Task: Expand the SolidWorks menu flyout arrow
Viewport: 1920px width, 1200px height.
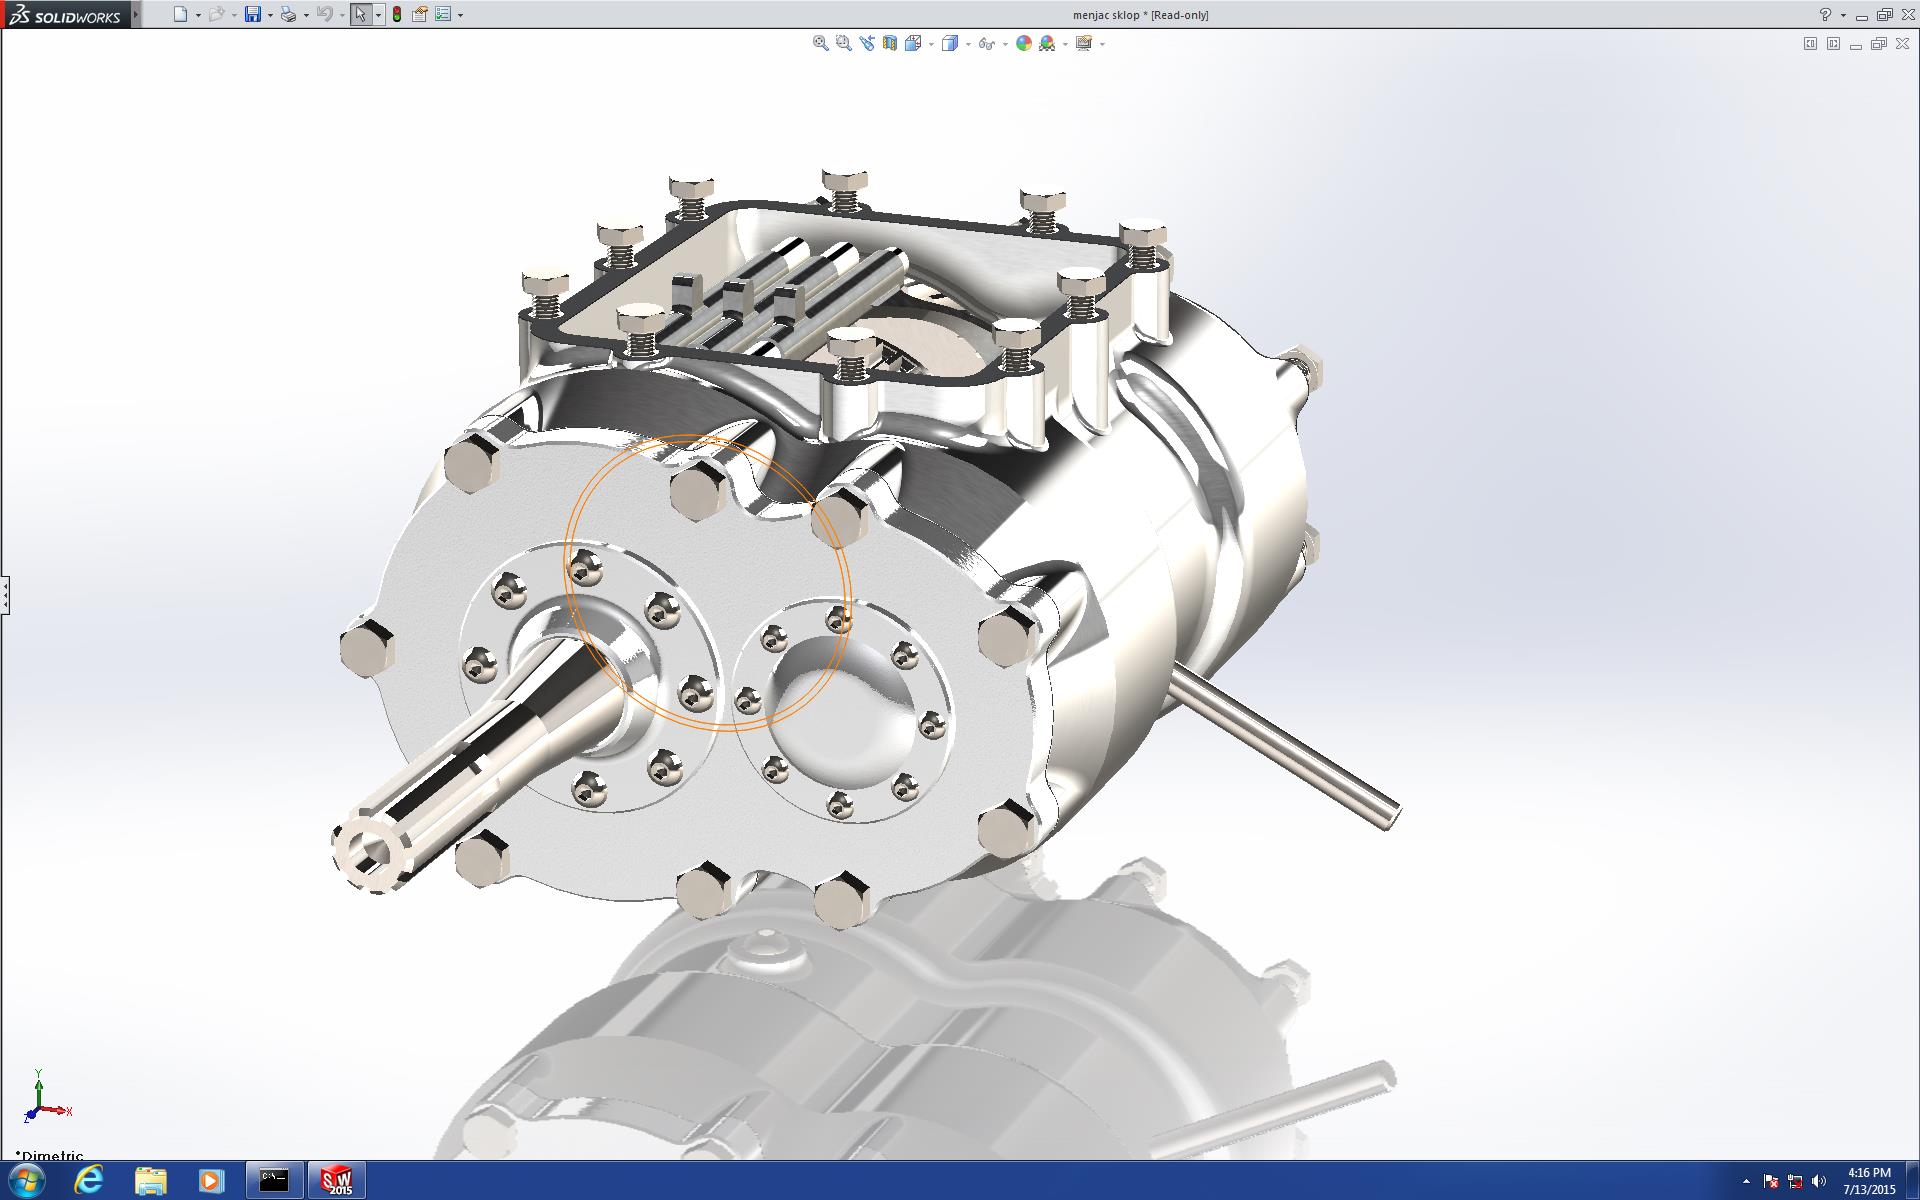Action: (136, 14)
